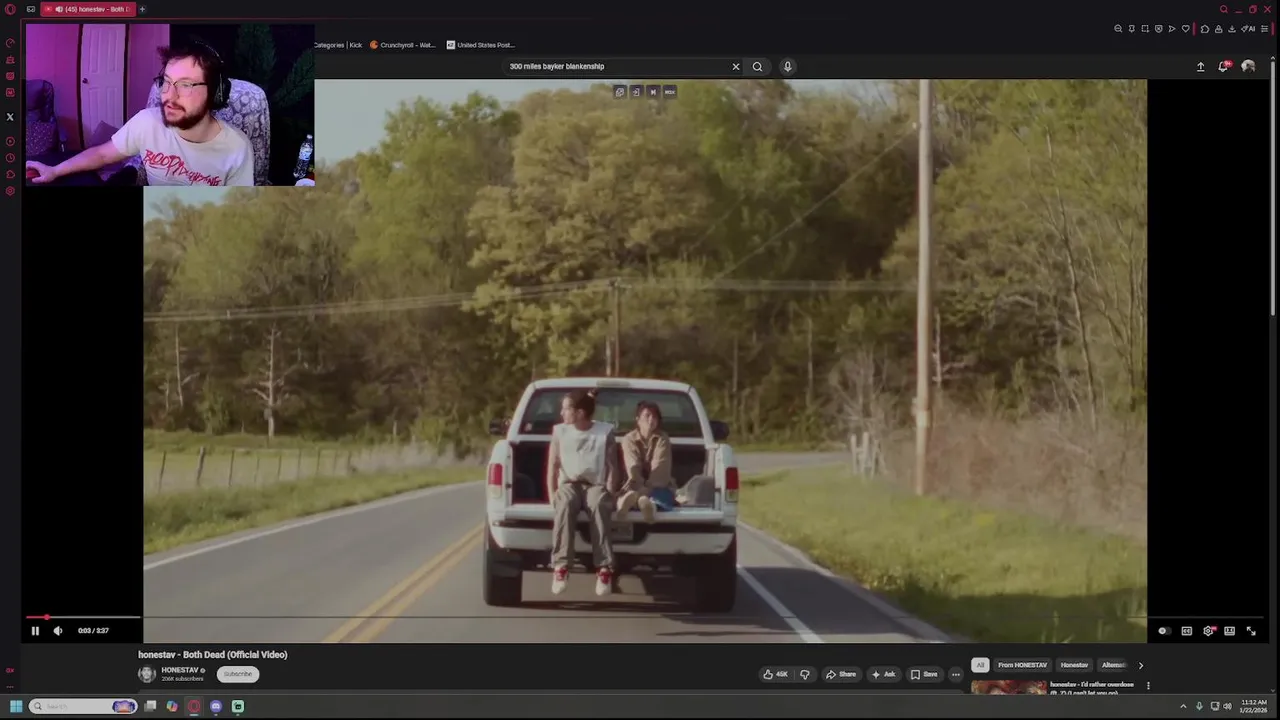Save the video to a playlist
The height and width of the screenshot is (720, 1280).
coord(924,674)
